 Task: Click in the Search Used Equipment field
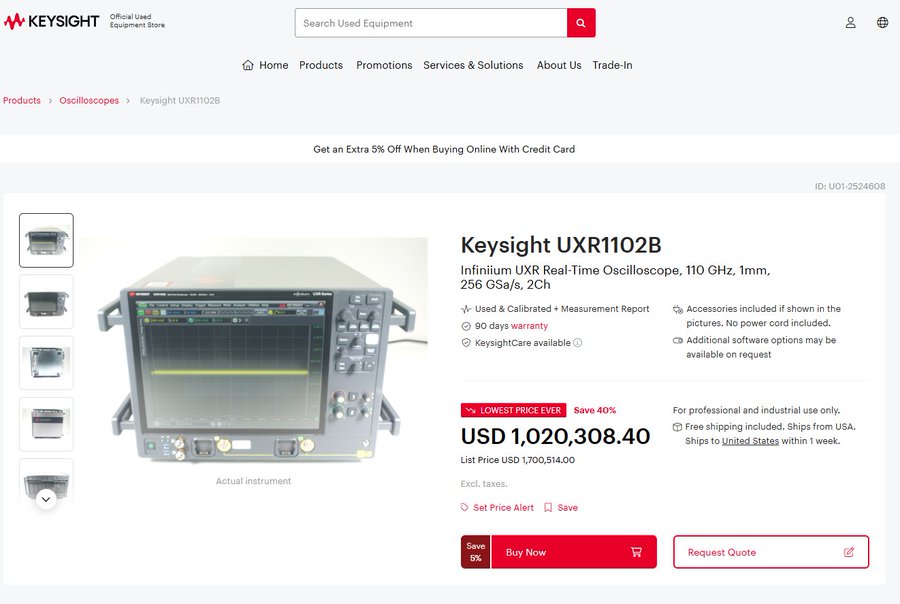(430, 23)
